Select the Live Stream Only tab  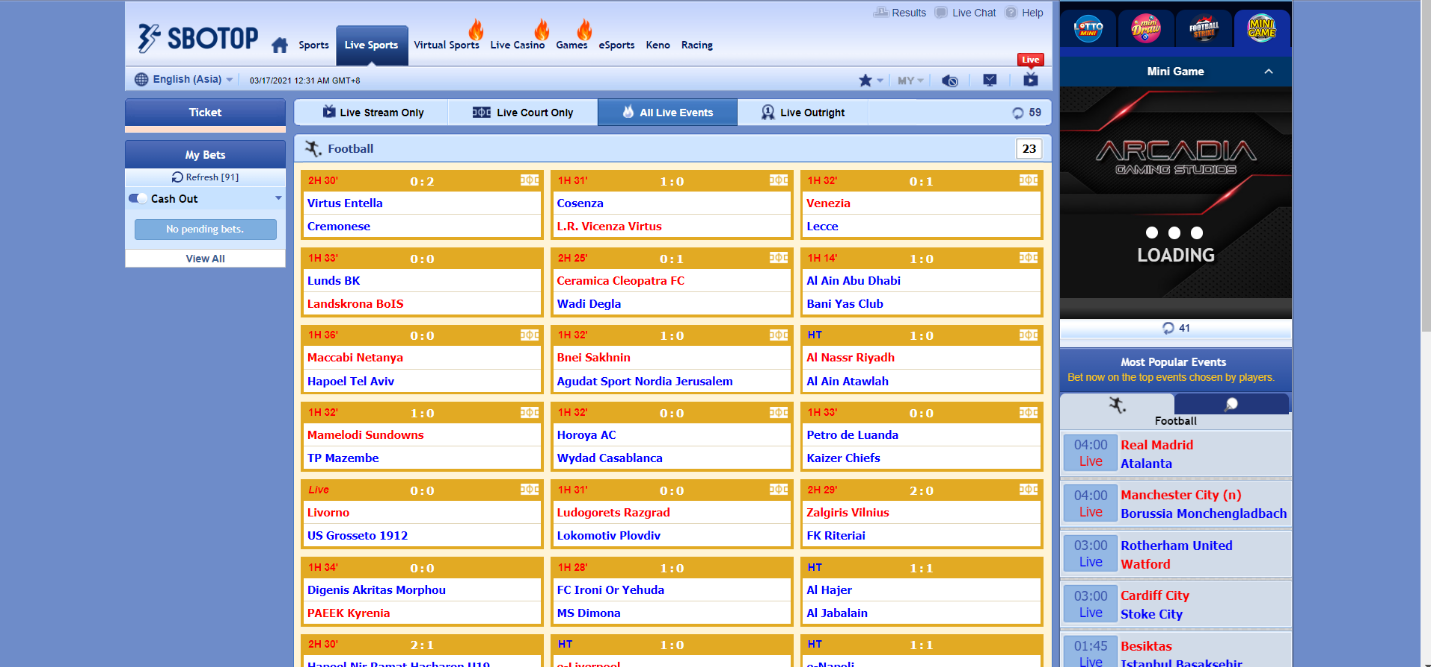[372, 113]
